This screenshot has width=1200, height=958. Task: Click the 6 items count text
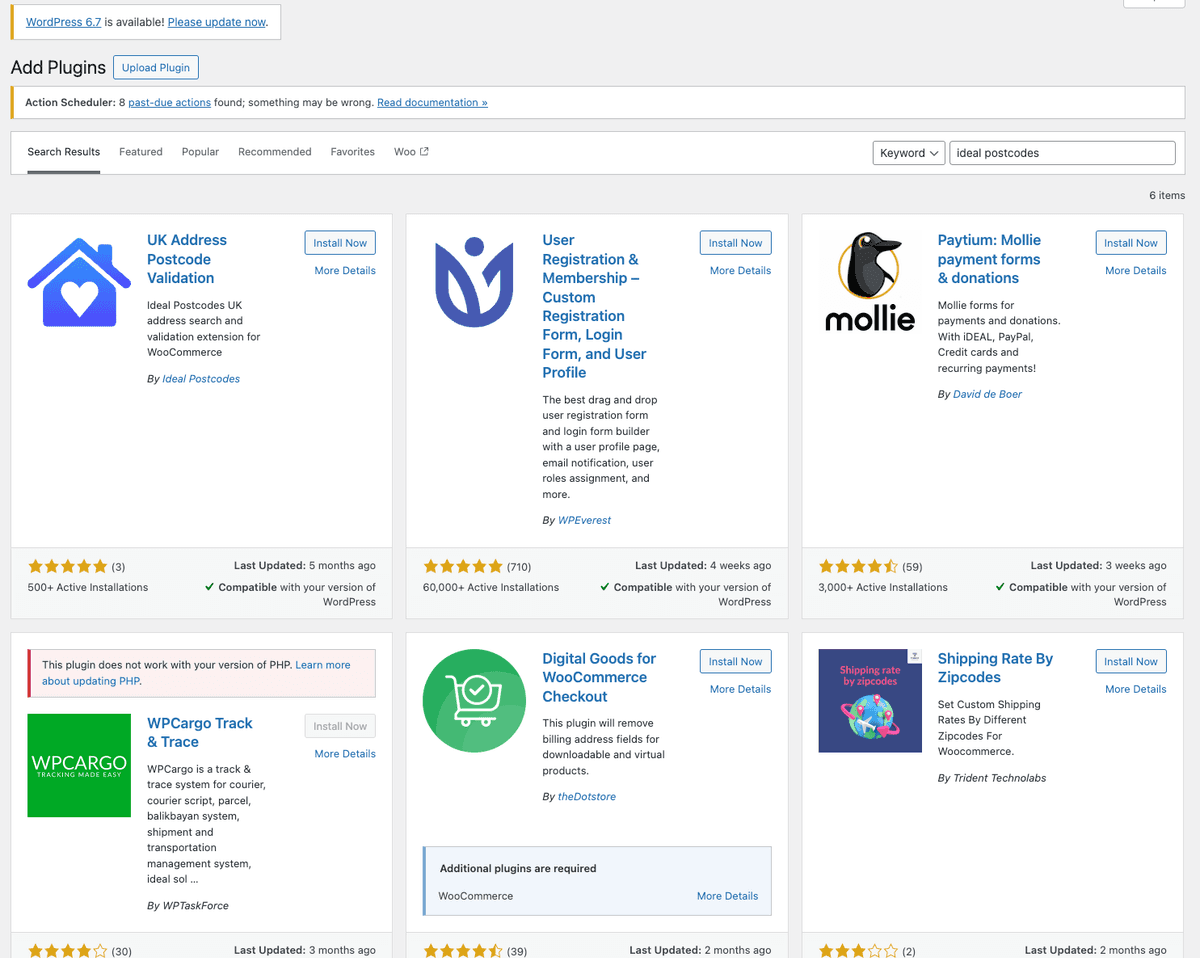coord(1167,196)
